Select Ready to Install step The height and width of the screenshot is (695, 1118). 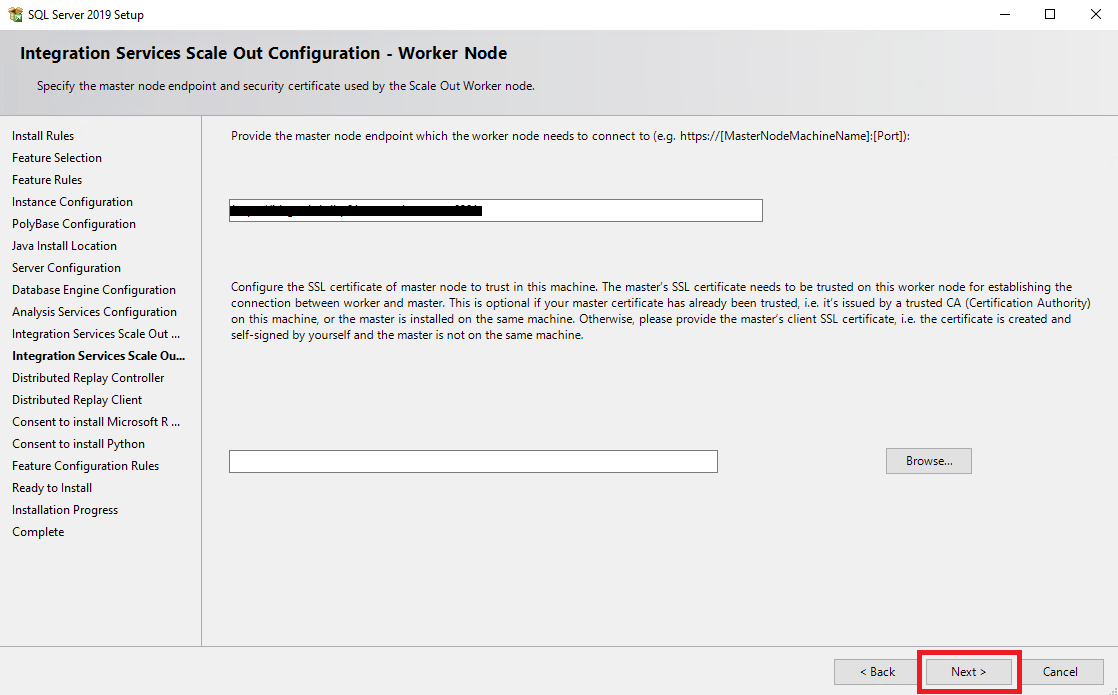(52, 488)
